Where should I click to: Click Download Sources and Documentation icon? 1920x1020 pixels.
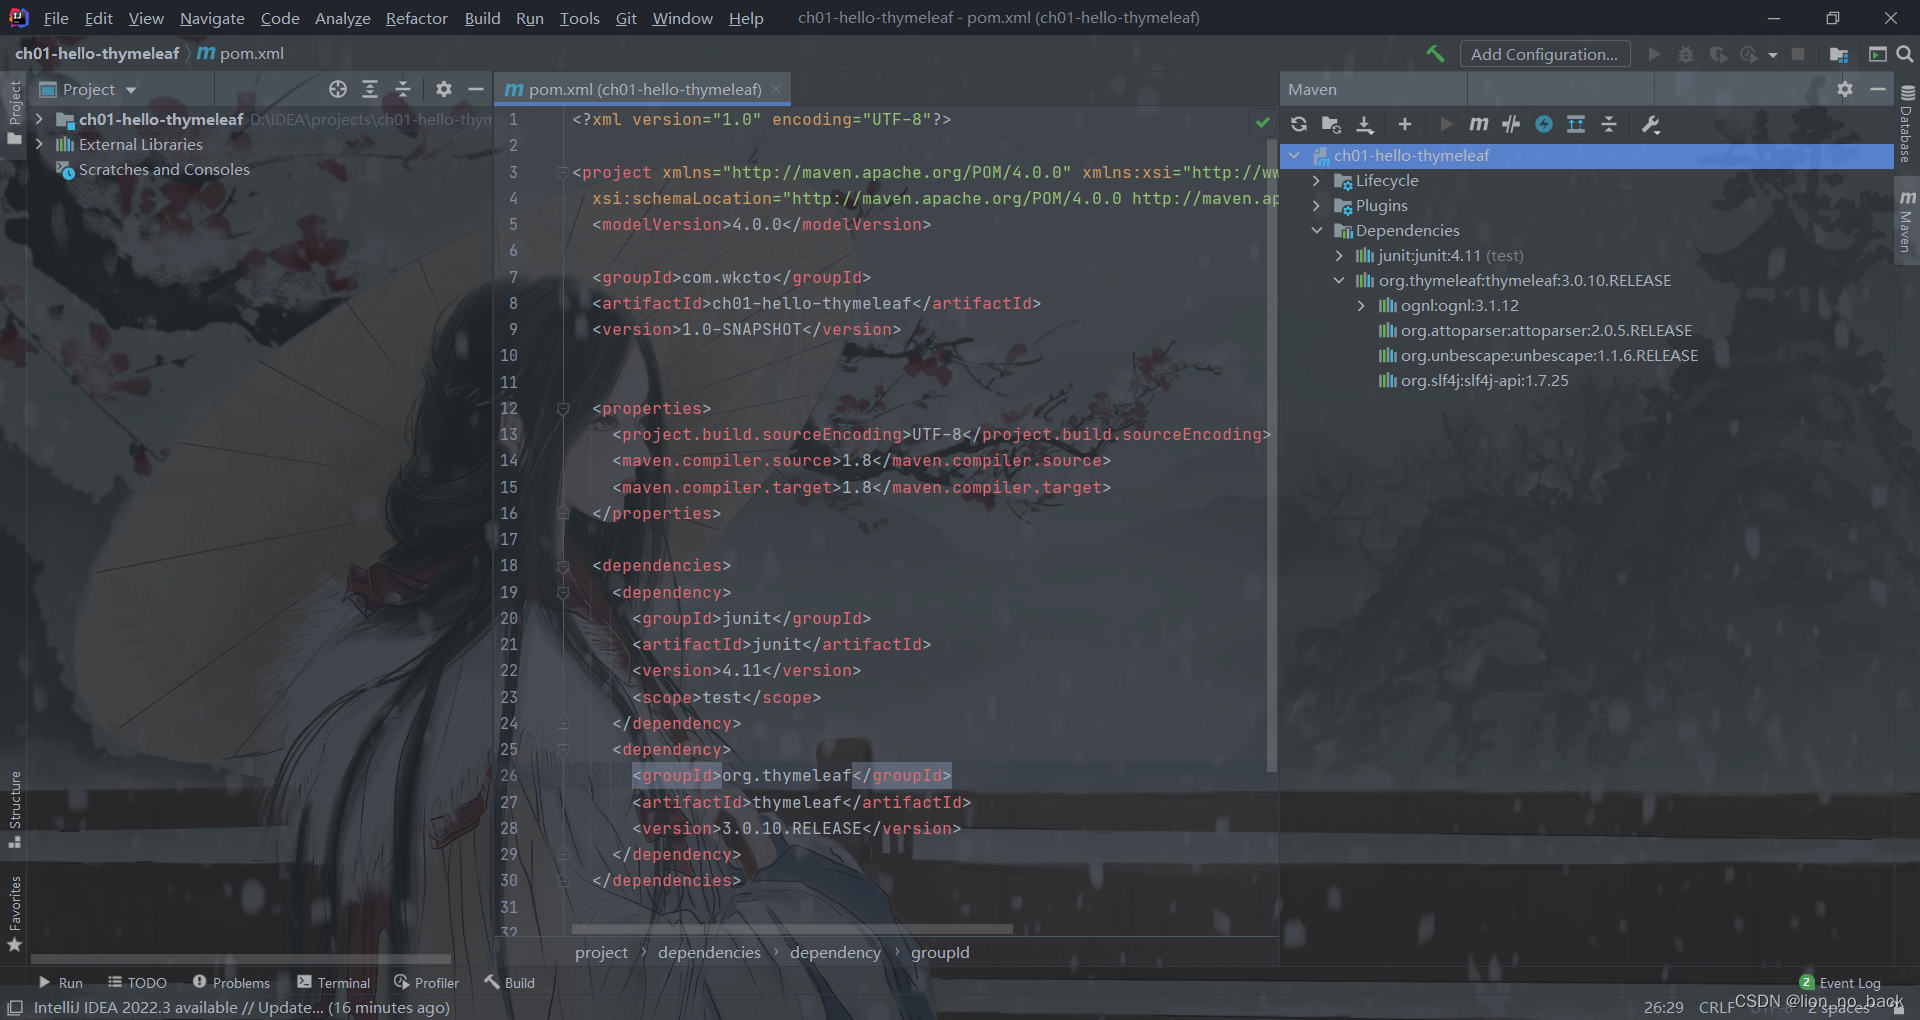click(x=1364, y=124)
